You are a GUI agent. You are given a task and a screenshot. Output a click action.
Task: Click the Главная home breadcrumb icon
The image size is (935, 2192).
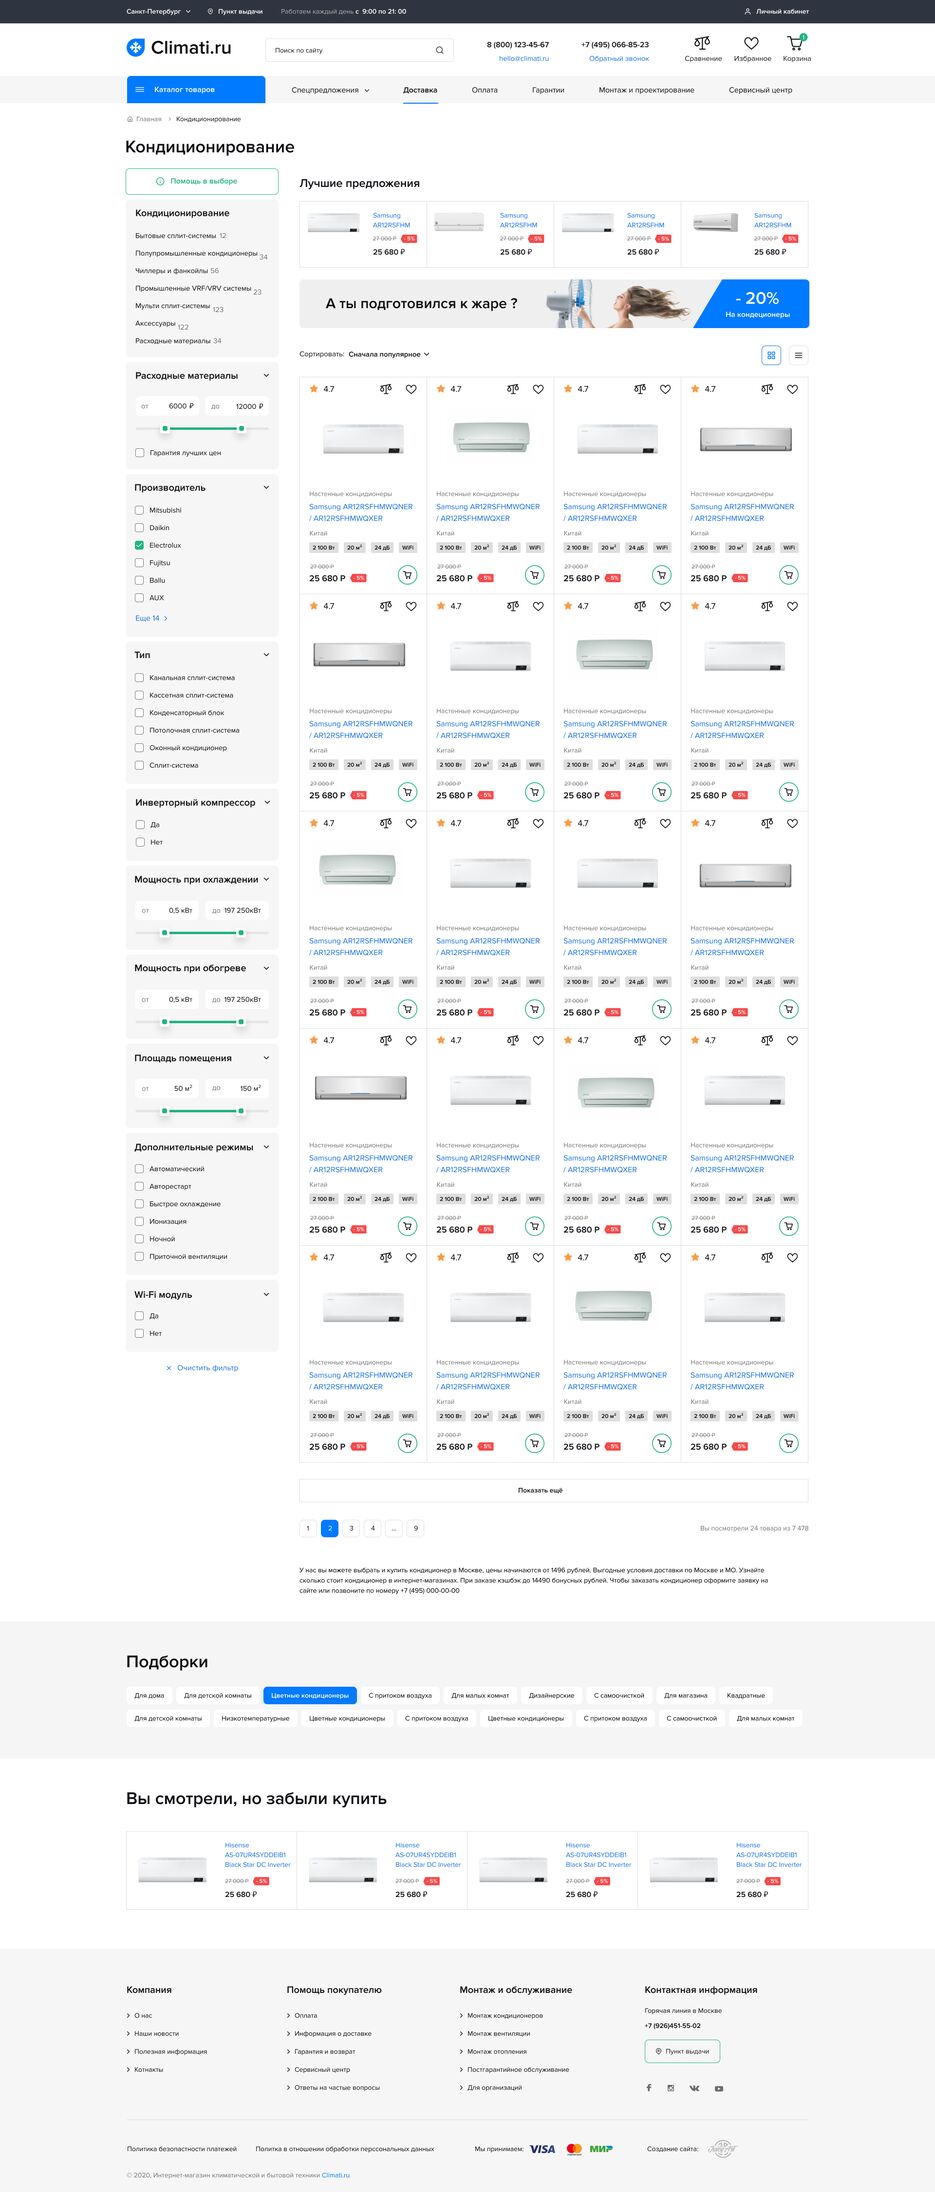(130, 119)
